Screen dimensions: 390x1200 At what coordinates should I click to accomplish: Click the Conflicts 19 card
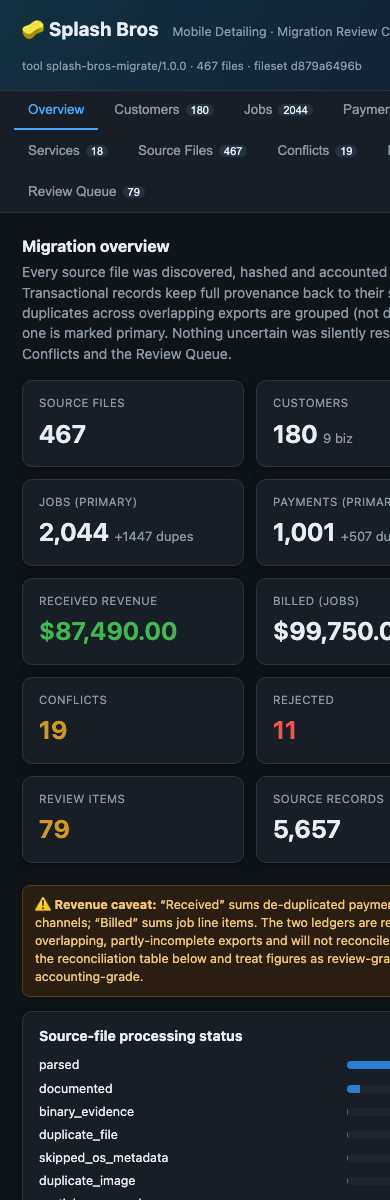[x=133, y=720]
